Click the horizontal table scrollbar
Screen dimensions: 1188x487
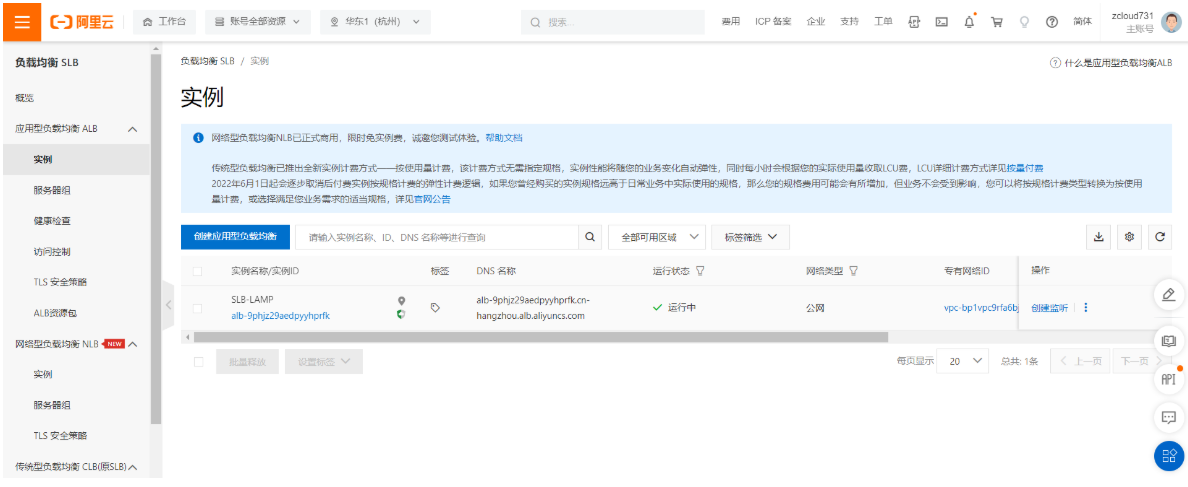pos(540,337)
